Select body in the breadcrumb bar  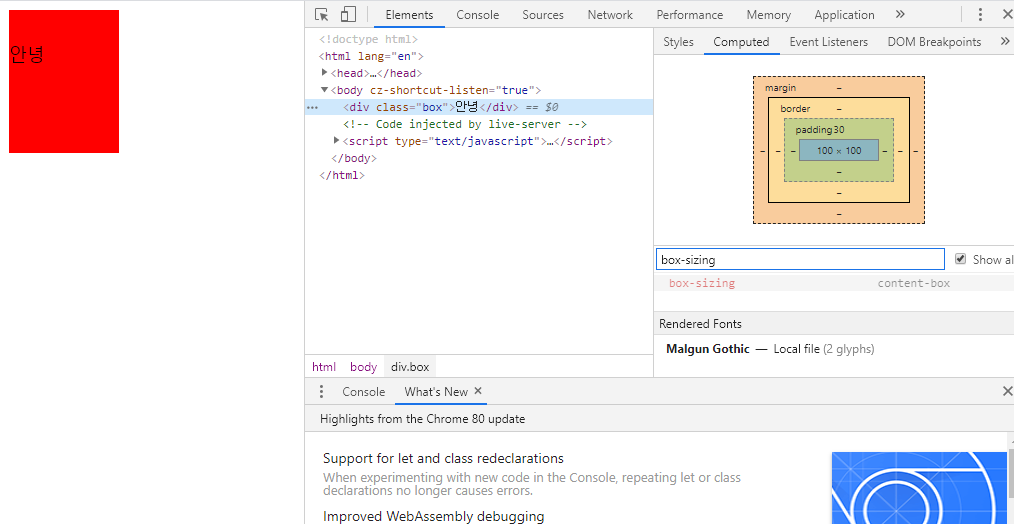(x=363, y=367)
